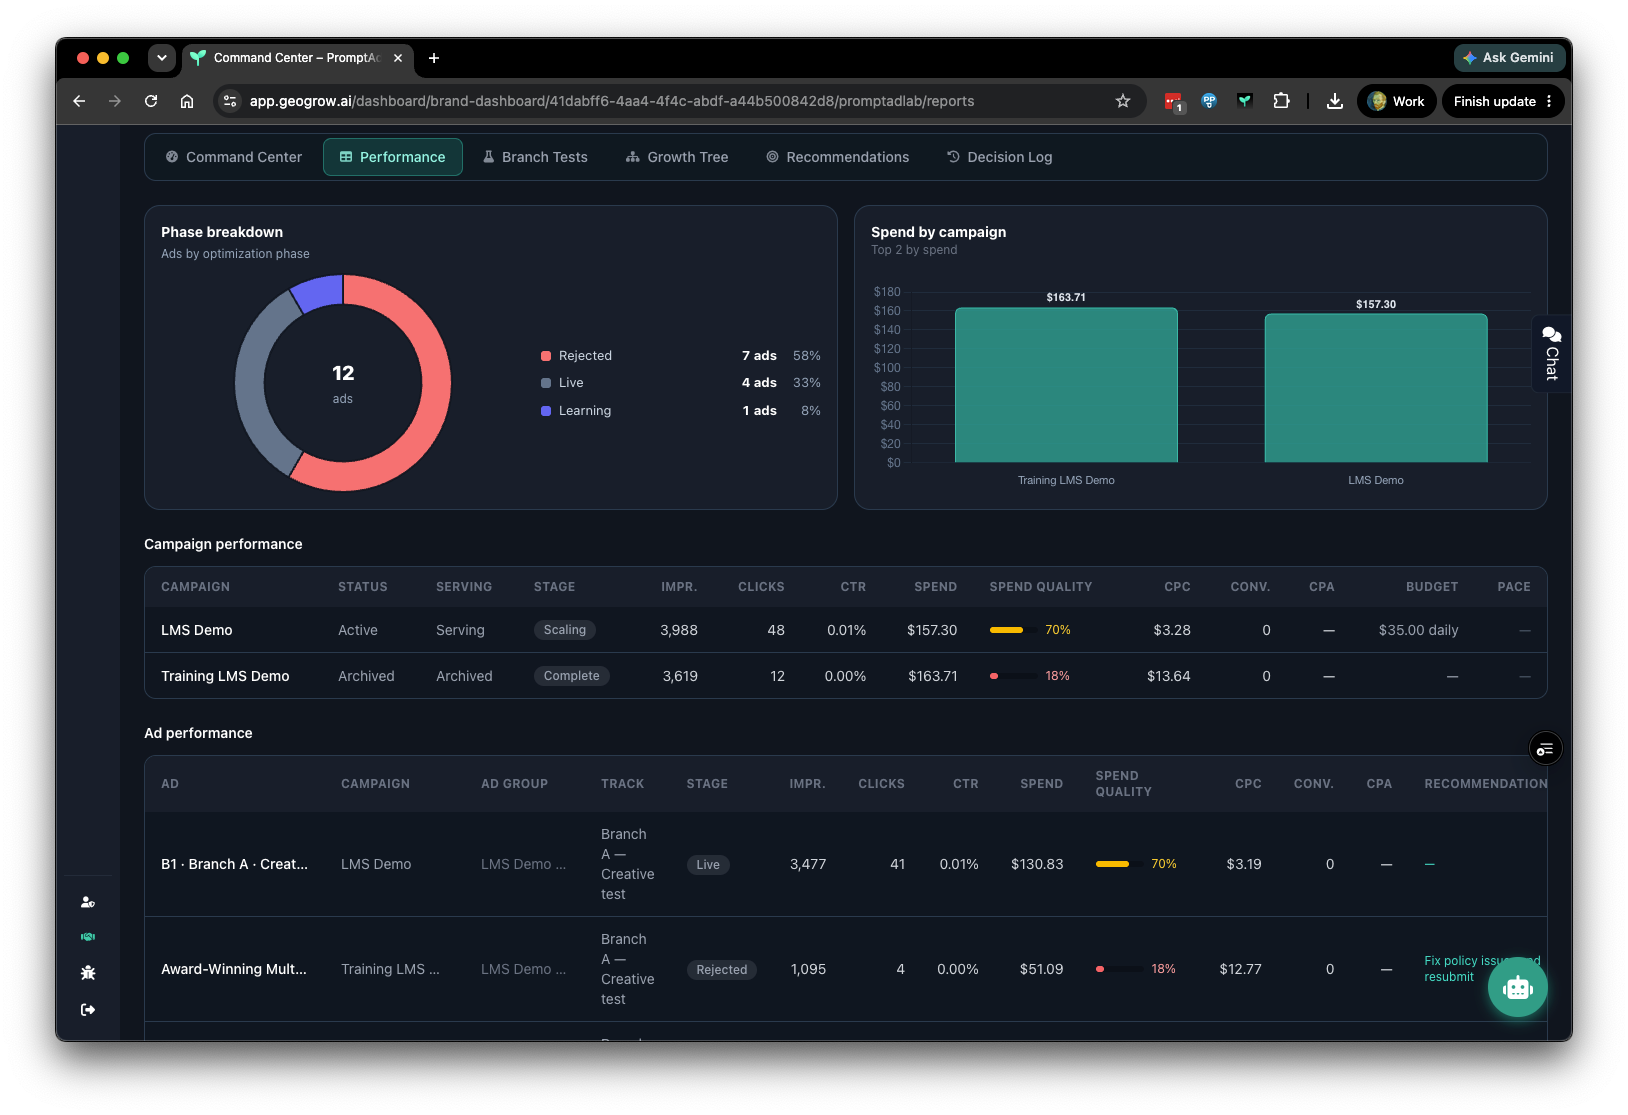Open site information icon in address bar
The height and width of the screenshot is (1115, 1628).
[x=230, y=101]
